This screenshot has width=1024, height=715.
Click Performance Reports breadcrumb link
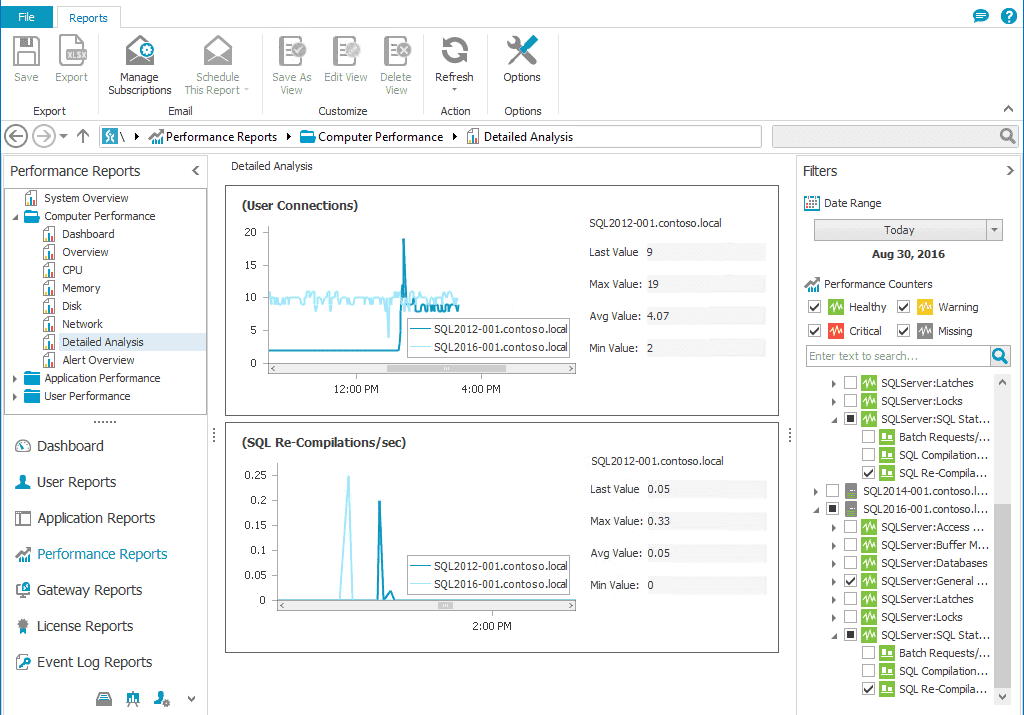(x=221, y=136)
